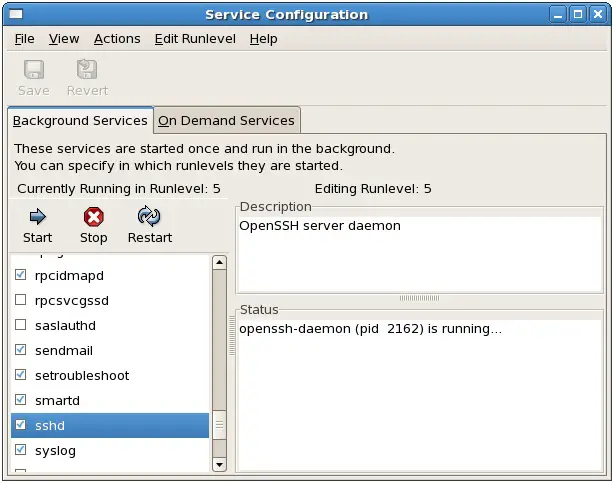This screenshot has height=483, width=613.
Task: Click the service list scrollbar down arrow
Action: click(220, 464)
